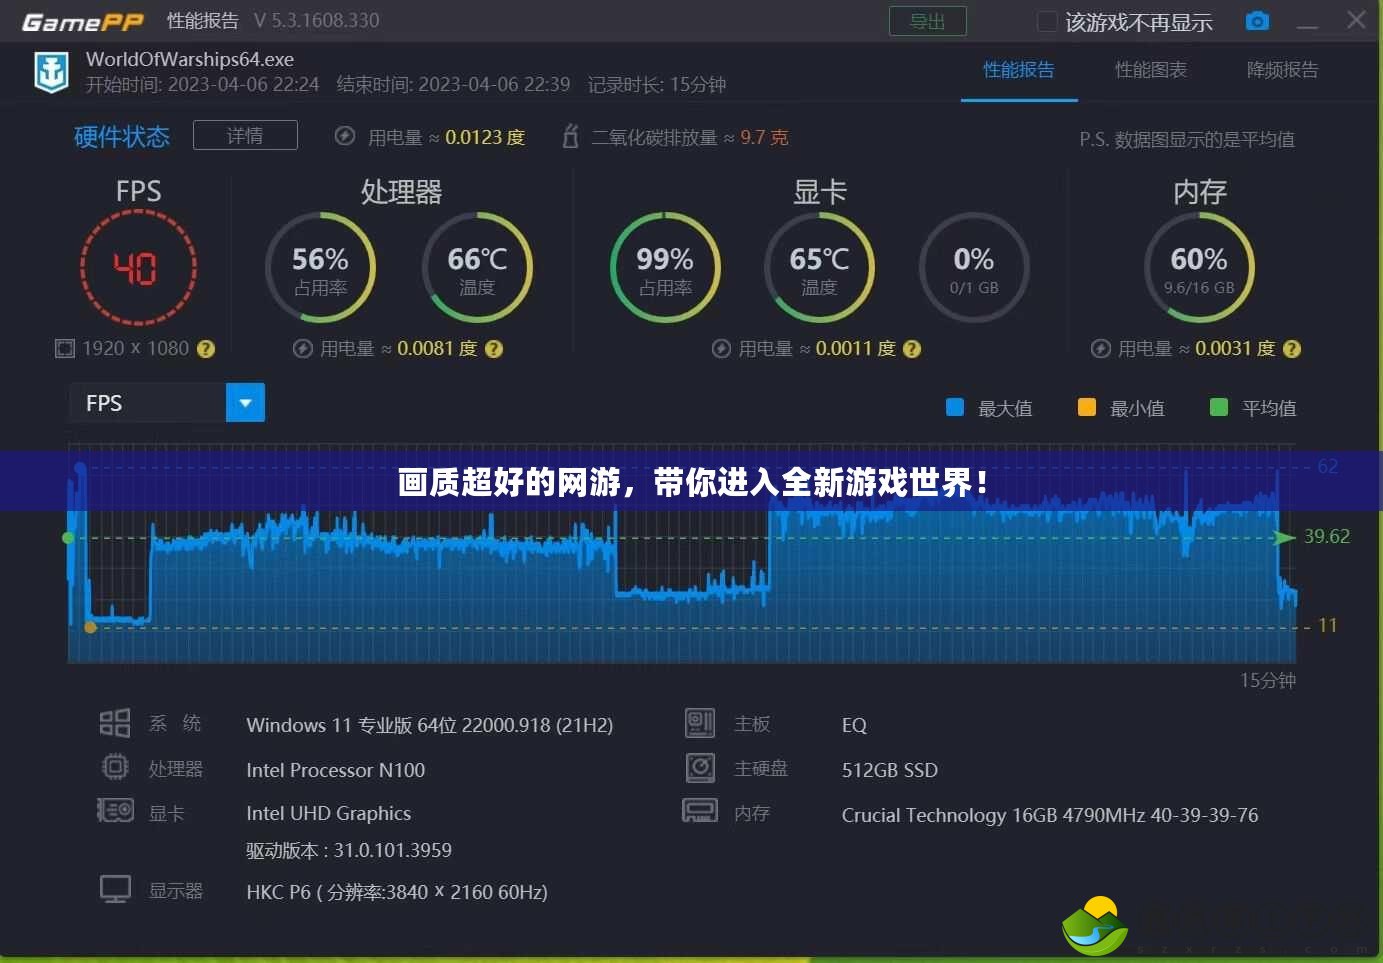Image resolution: width=1383 pixels, height=963 pixels.
Task: Click the GamePP logo
Action: [x=83, y=21]
